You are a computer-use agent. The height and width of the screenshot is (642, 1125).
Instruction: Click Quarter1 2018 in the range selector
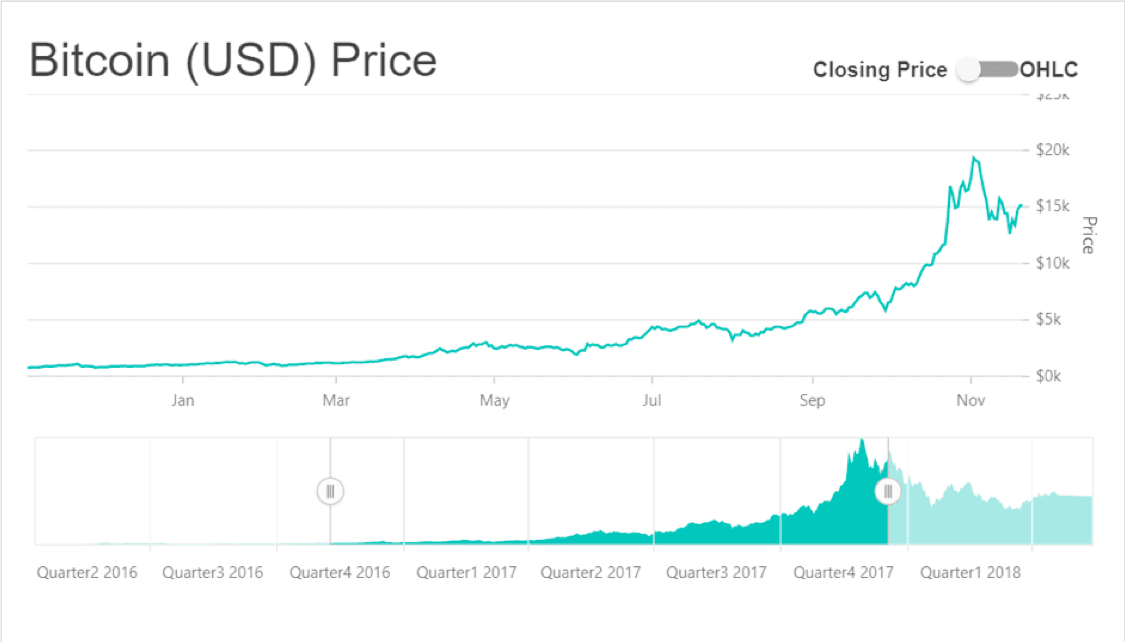970,572
